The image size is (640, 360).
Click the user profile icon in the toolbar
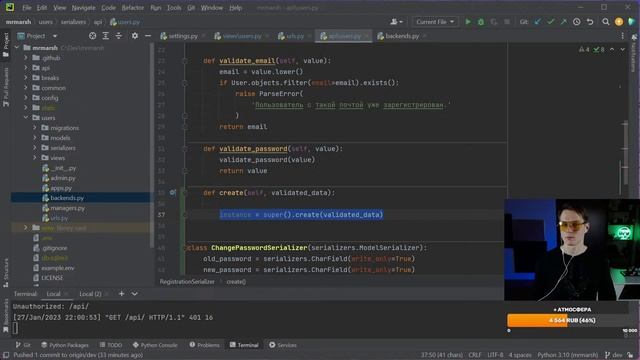click(396, 22)
